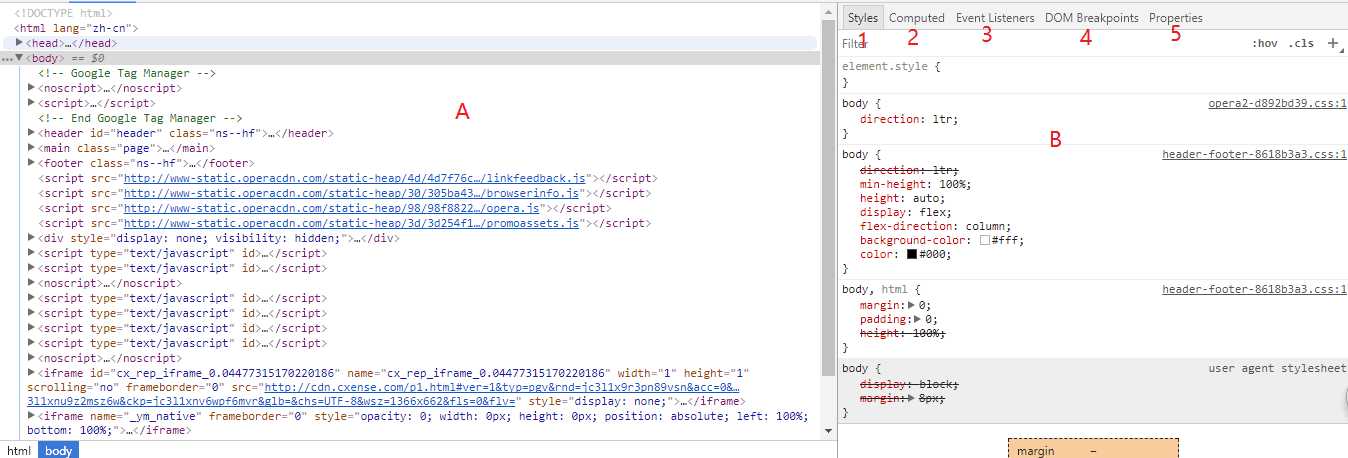Click the DOM tree scrollbar down arrow
1348x458 pixels.
[827, 431]
